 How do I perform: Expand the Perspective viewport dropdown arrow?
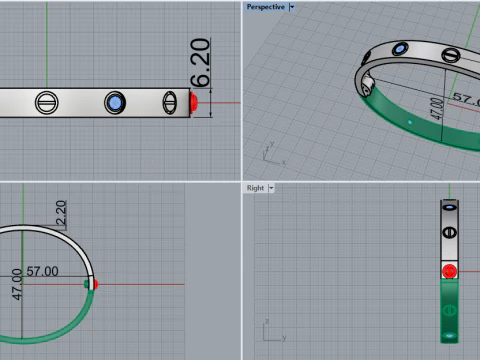pyautogui.click(x=292, y=7)
